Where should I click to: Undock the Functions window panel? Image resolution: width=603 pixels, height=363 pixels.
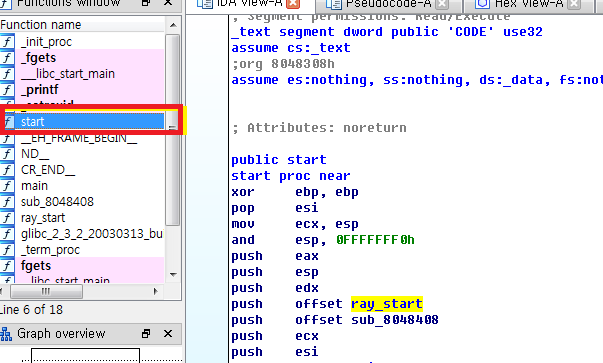(146, 3)
